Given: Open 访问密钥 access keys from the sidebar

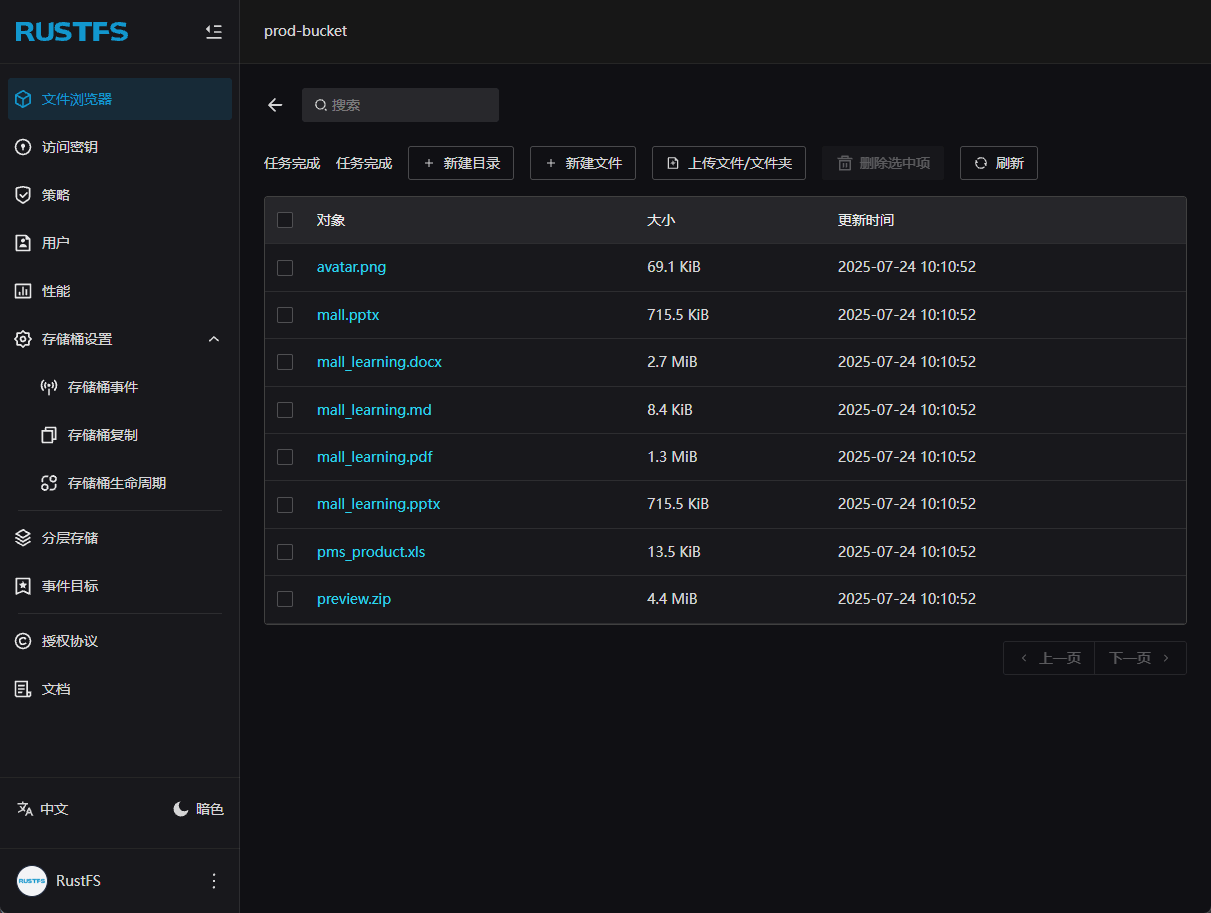Looking at the screenshot, I should click(x=69, y=147).
